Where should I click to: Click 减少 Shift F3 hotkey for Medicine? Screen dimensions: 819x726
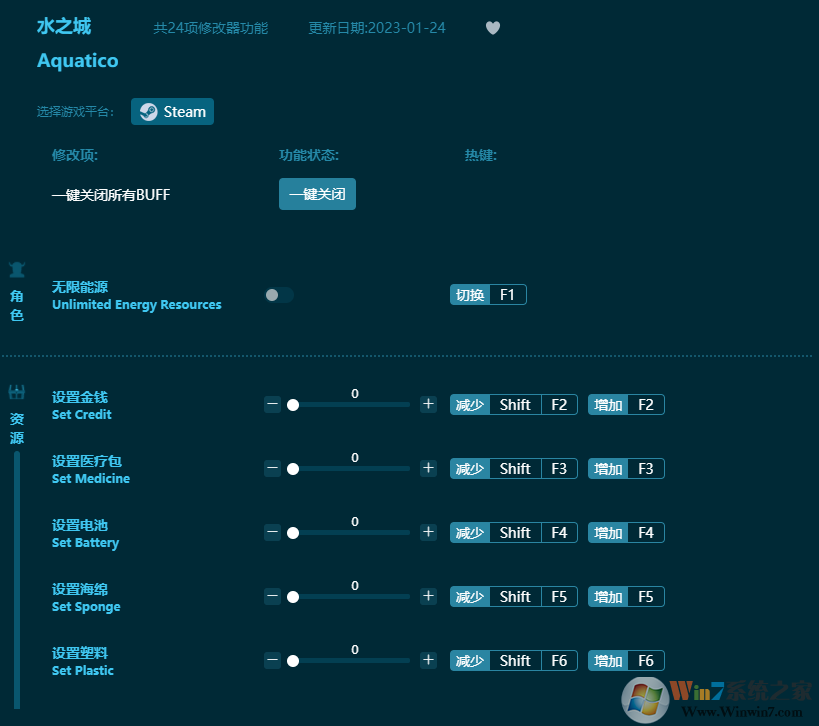coord(513,469)
